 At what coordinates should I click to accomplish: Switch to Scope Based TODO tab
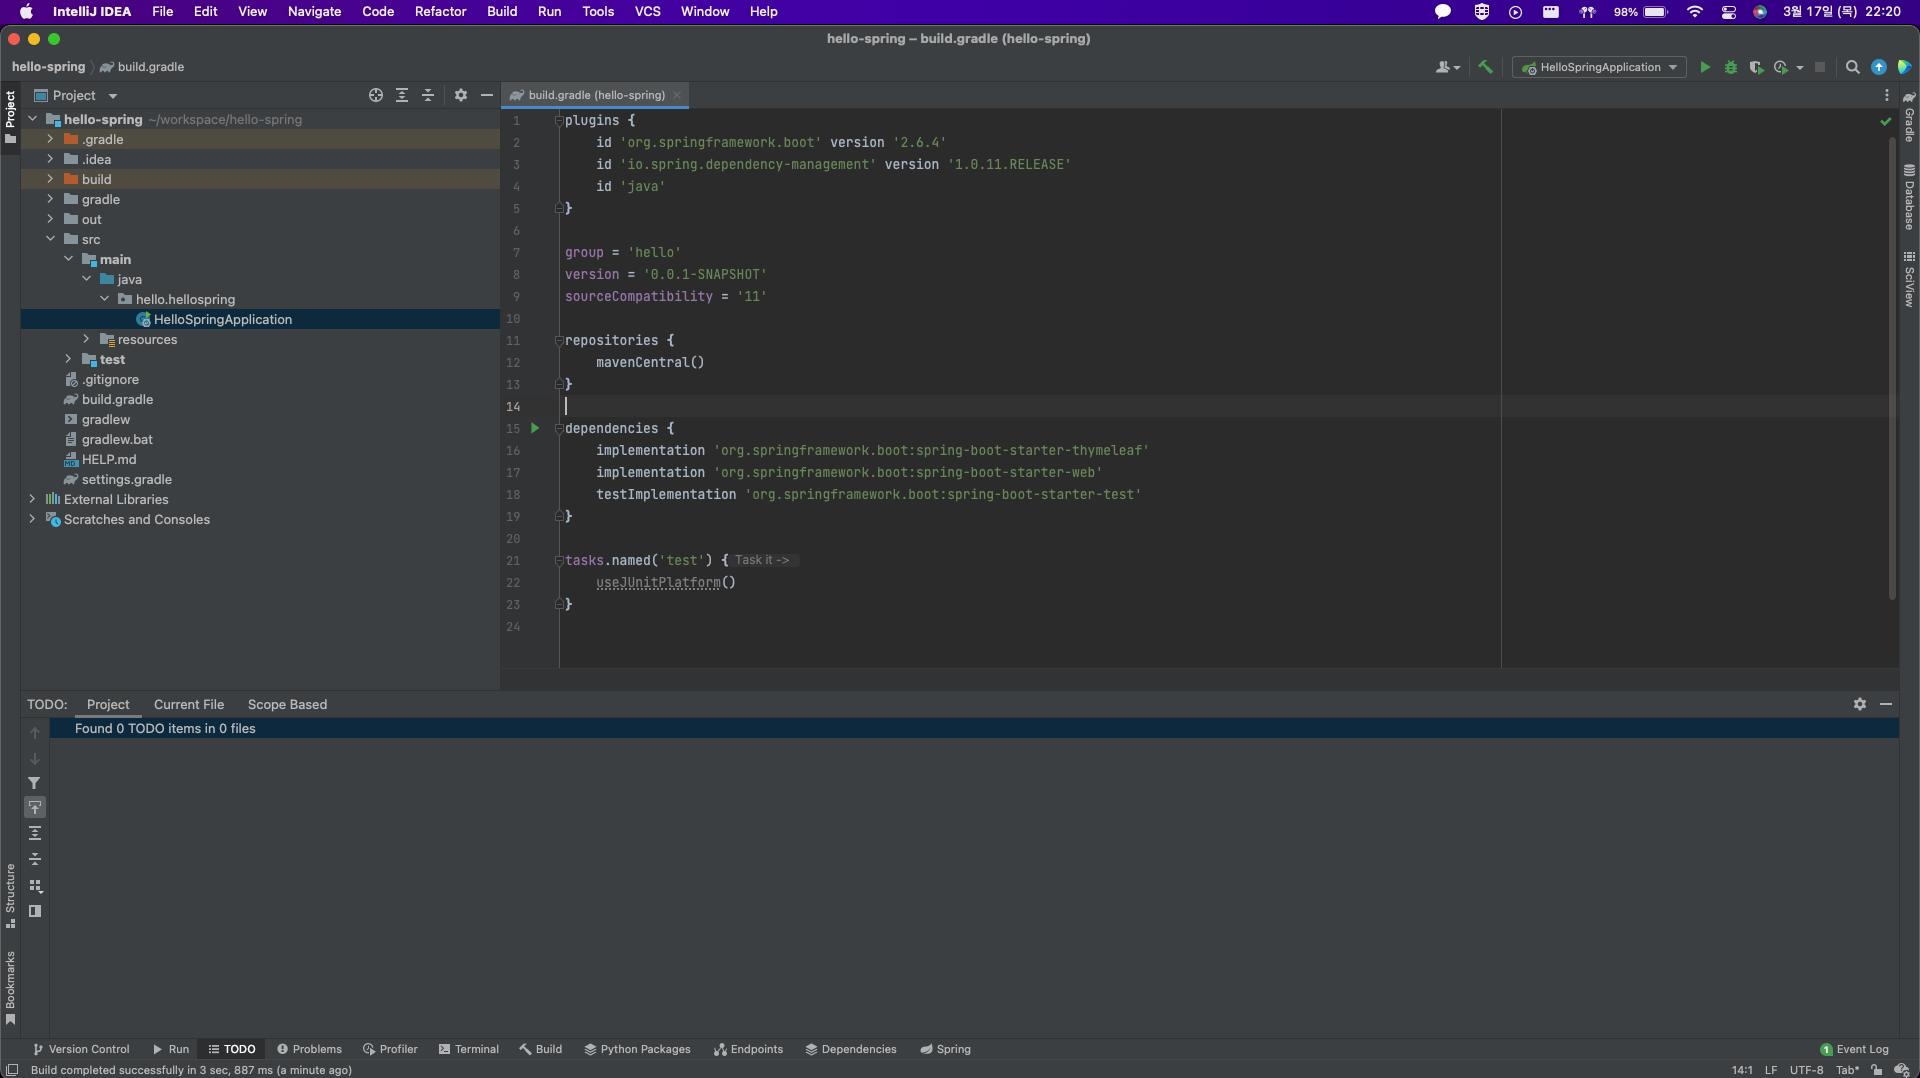tap(287, 704)
